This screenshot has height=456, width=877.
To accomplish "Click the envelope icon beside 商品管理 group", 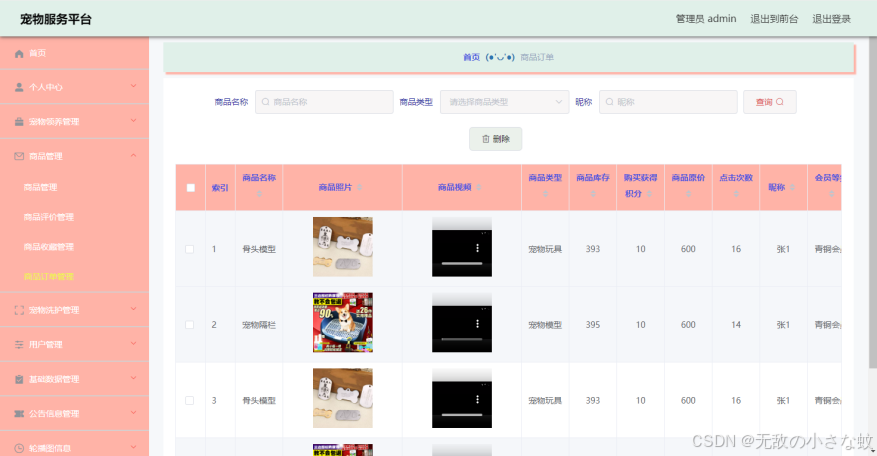I will (x=19, y=156).
